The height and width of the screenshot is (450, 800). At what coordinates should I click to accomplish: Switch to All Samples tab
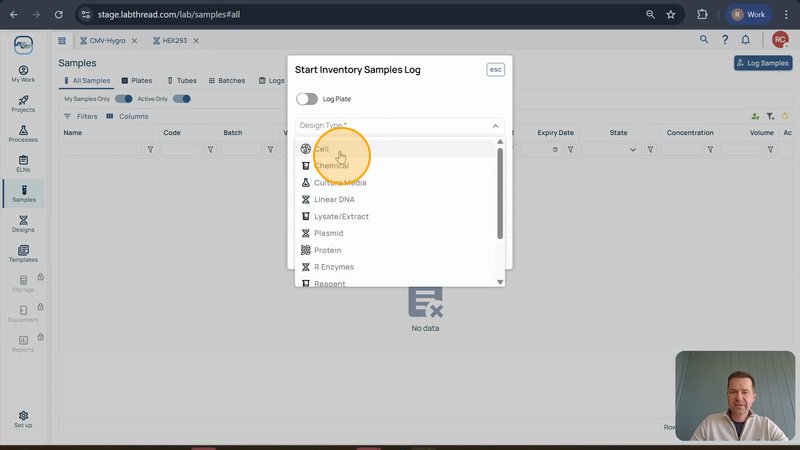click(x=87, y=81)
